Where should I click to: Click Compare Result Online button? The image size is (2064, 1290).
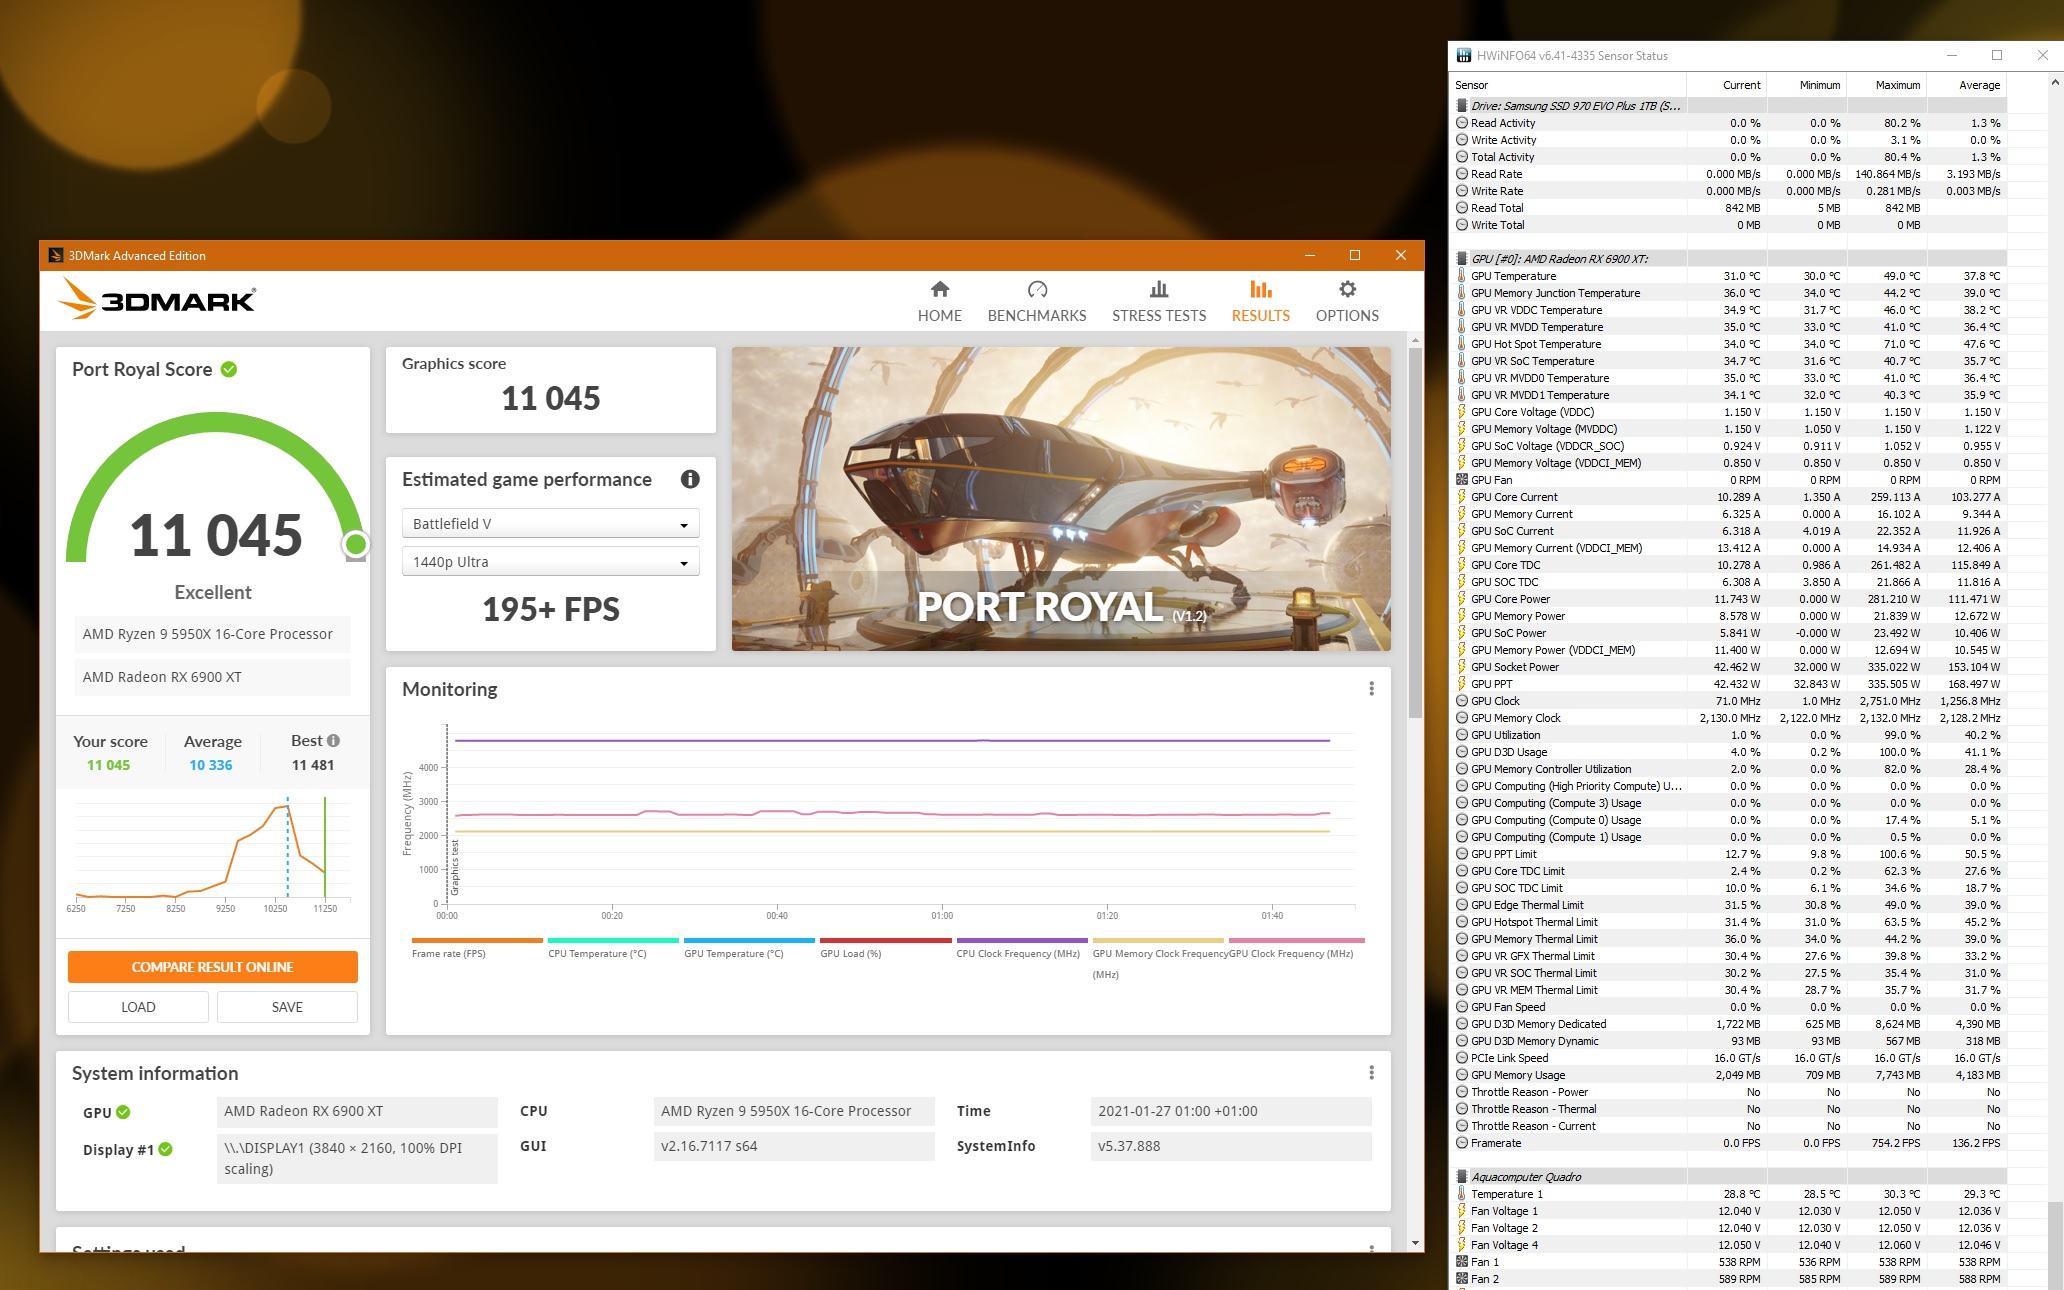coord(213,967)
